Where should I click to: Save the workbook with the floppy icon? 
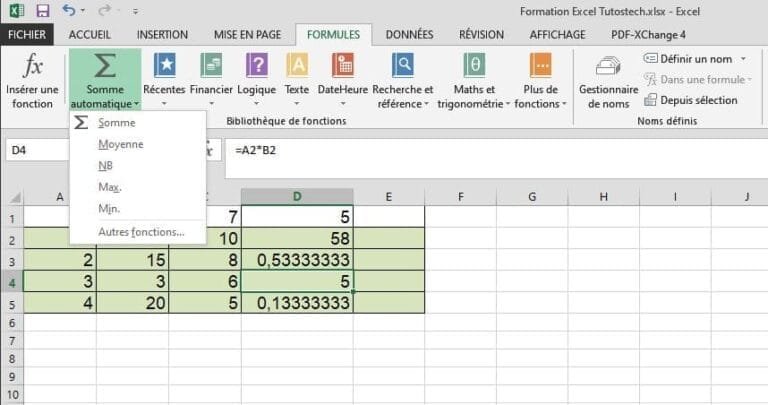pos(43,11)
